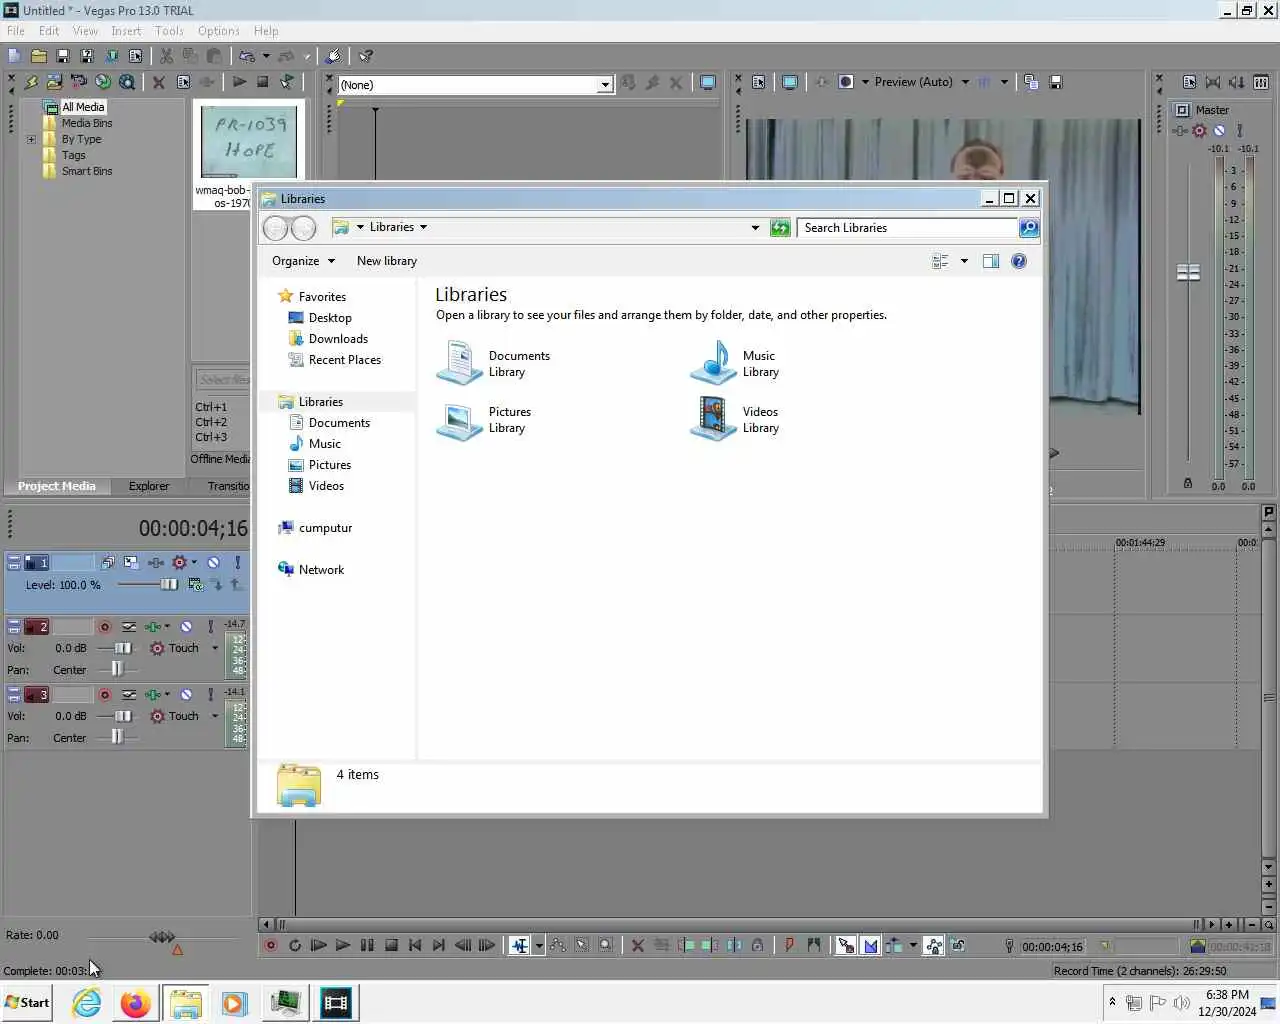1280x1024 pixels.
Task: Open Organize dropdown in Libraries window
Action: 303,261
